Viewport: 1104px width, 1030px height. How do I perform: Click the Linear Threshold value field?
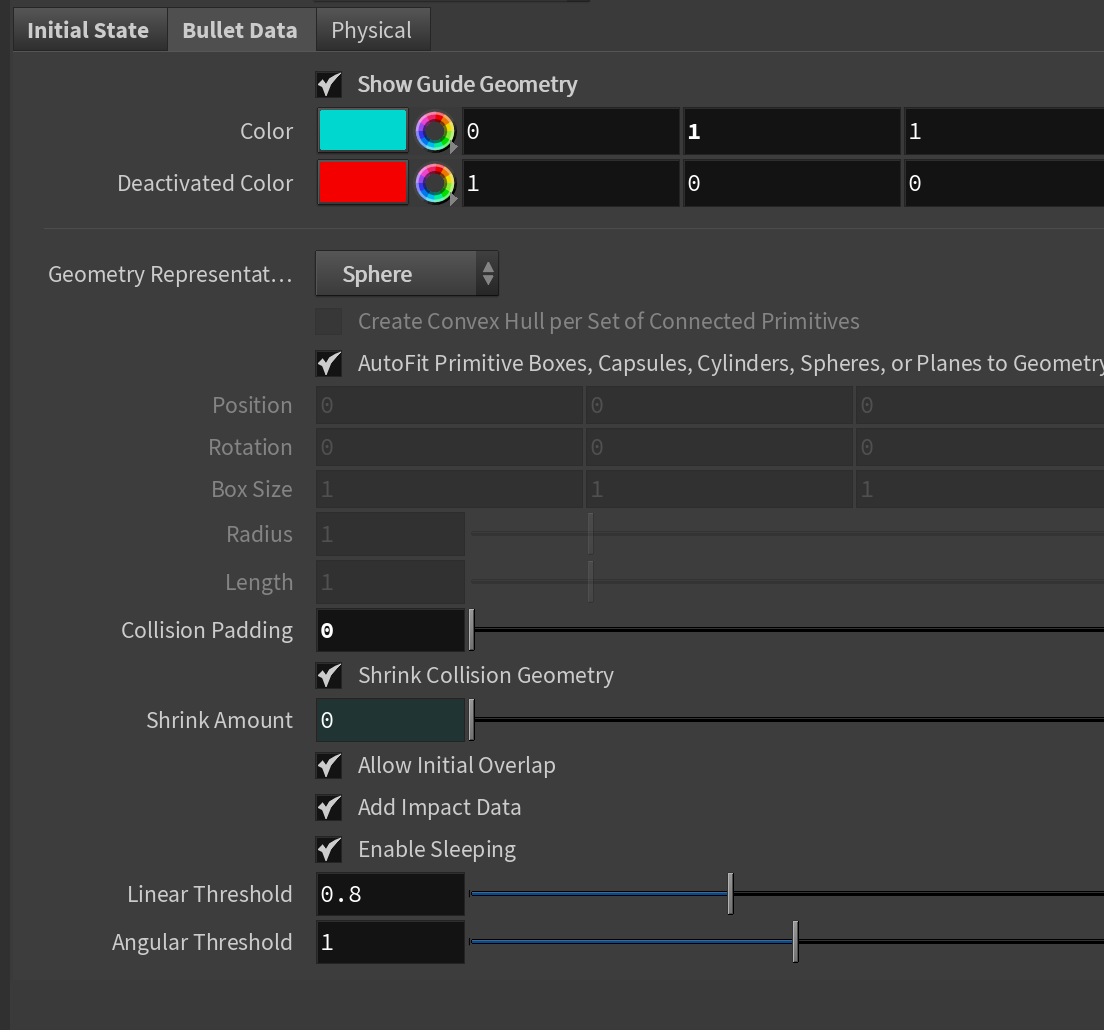point(390,894)
